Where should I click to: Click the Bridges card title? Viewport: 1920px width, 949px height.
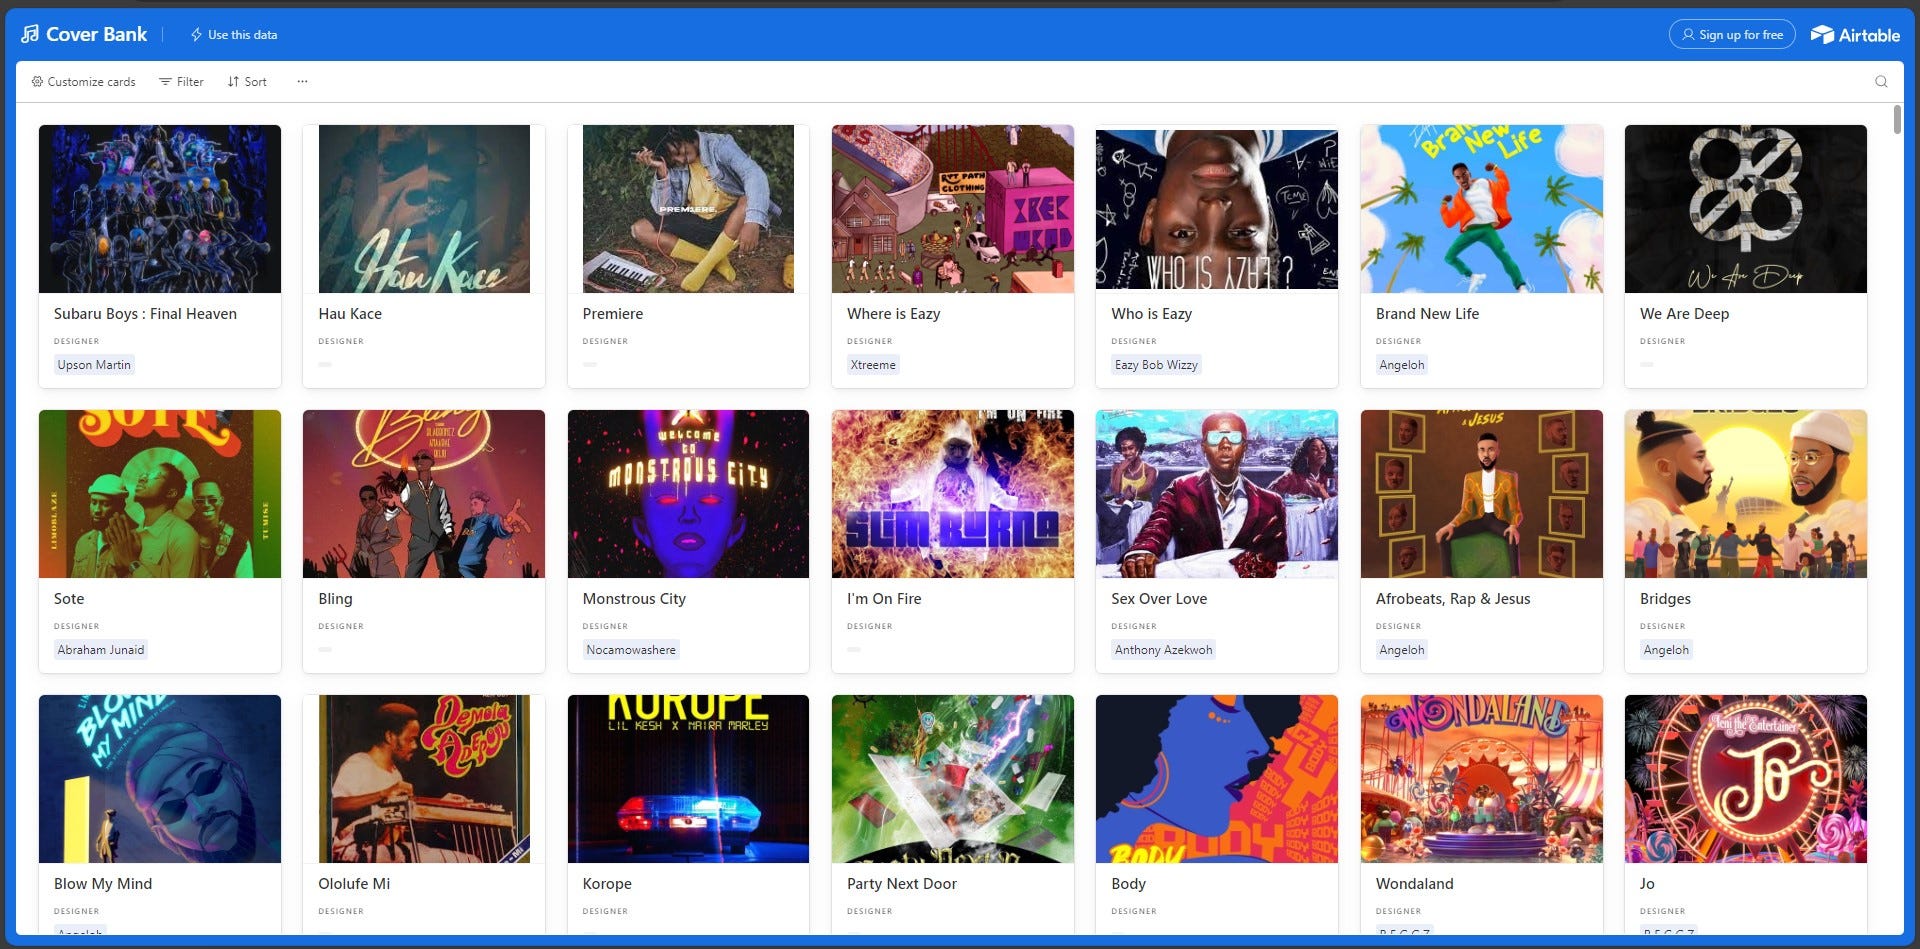[x=1665, y=599]
